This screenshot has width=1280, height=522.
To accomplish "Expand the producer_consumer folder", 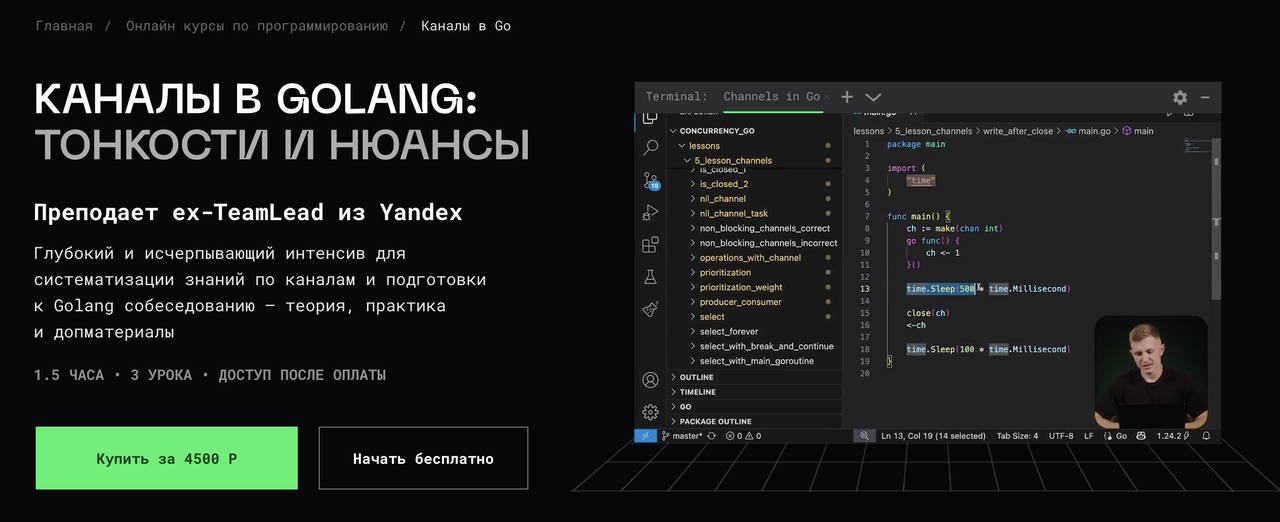I will point(740,302).
